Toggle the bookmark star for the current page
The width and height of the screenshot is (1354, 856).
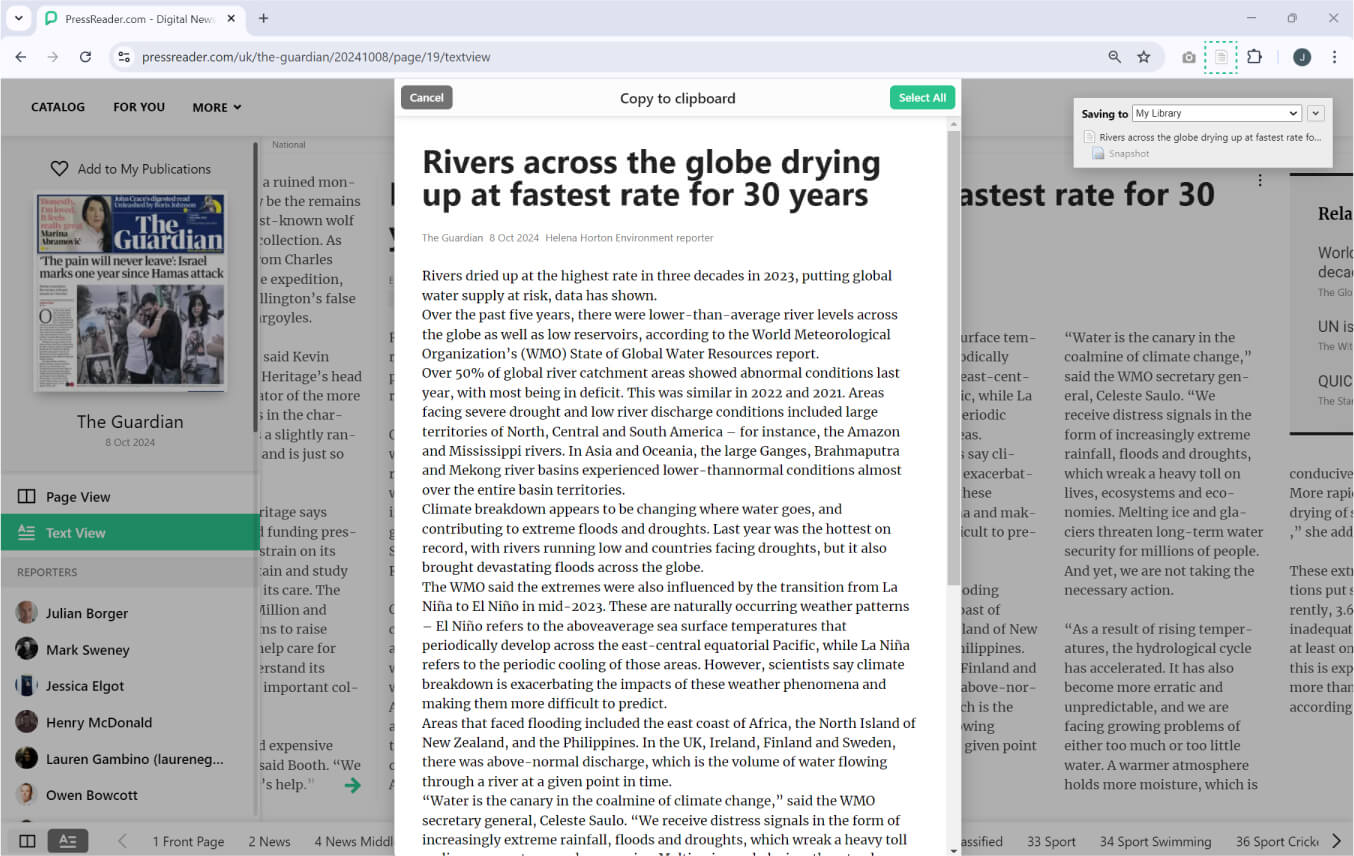(1142, 57)
